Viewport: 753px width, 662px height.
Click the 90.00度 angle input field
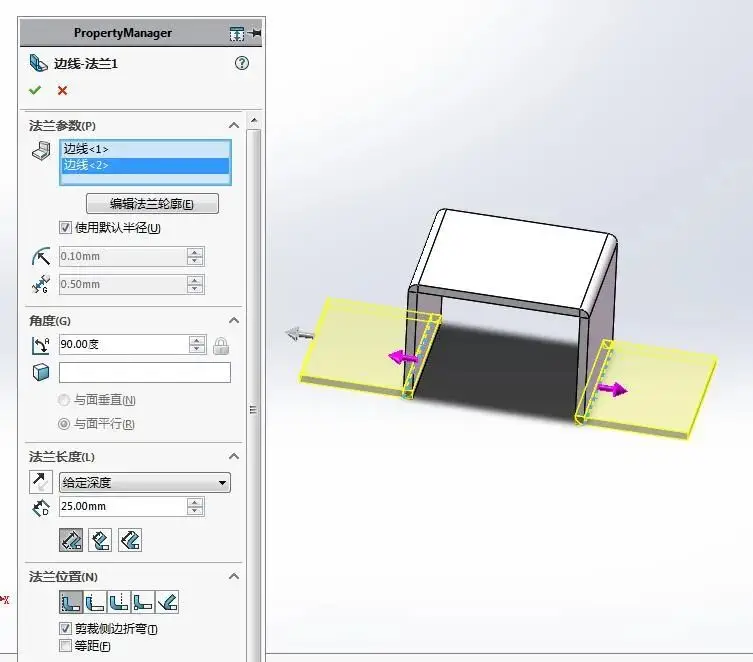[x=124, y=345]
